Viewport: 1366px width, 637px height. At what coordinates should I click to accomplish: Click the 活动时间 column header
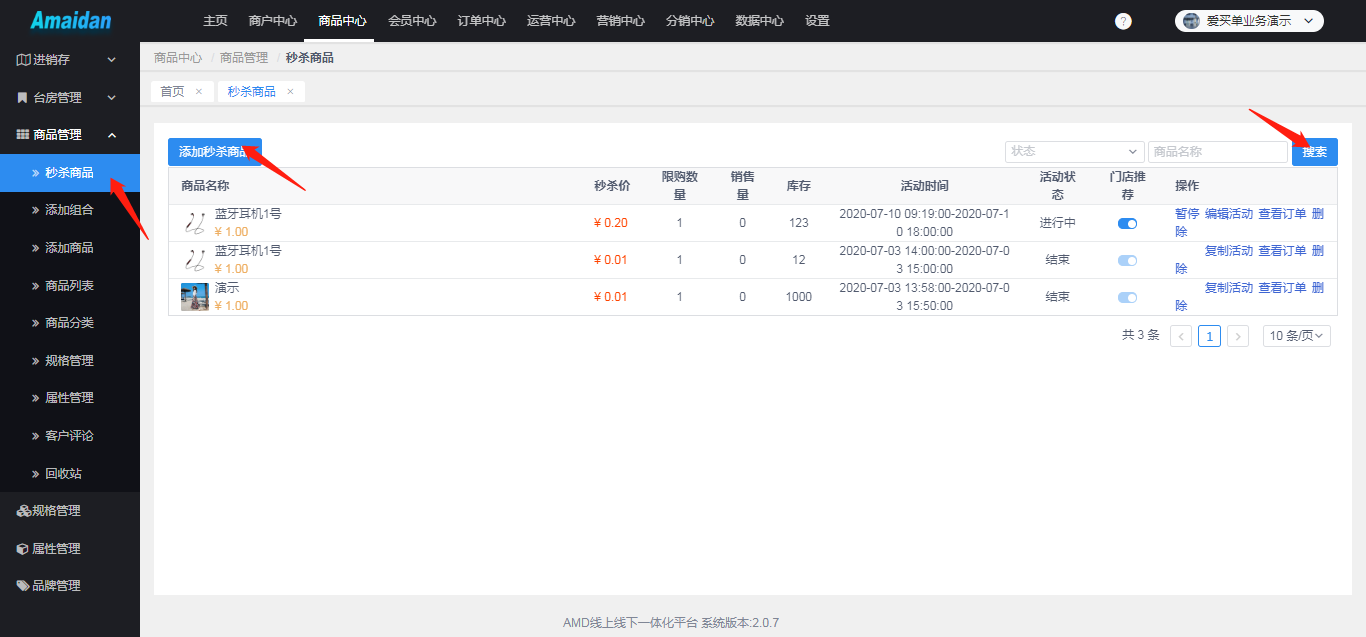925,186
